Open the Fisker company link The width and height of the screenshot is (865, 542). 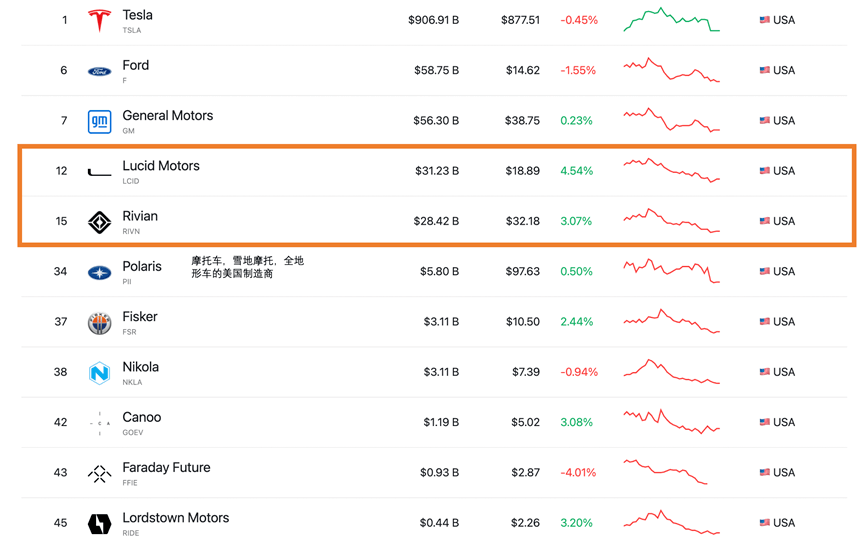[x=140, y=317]
